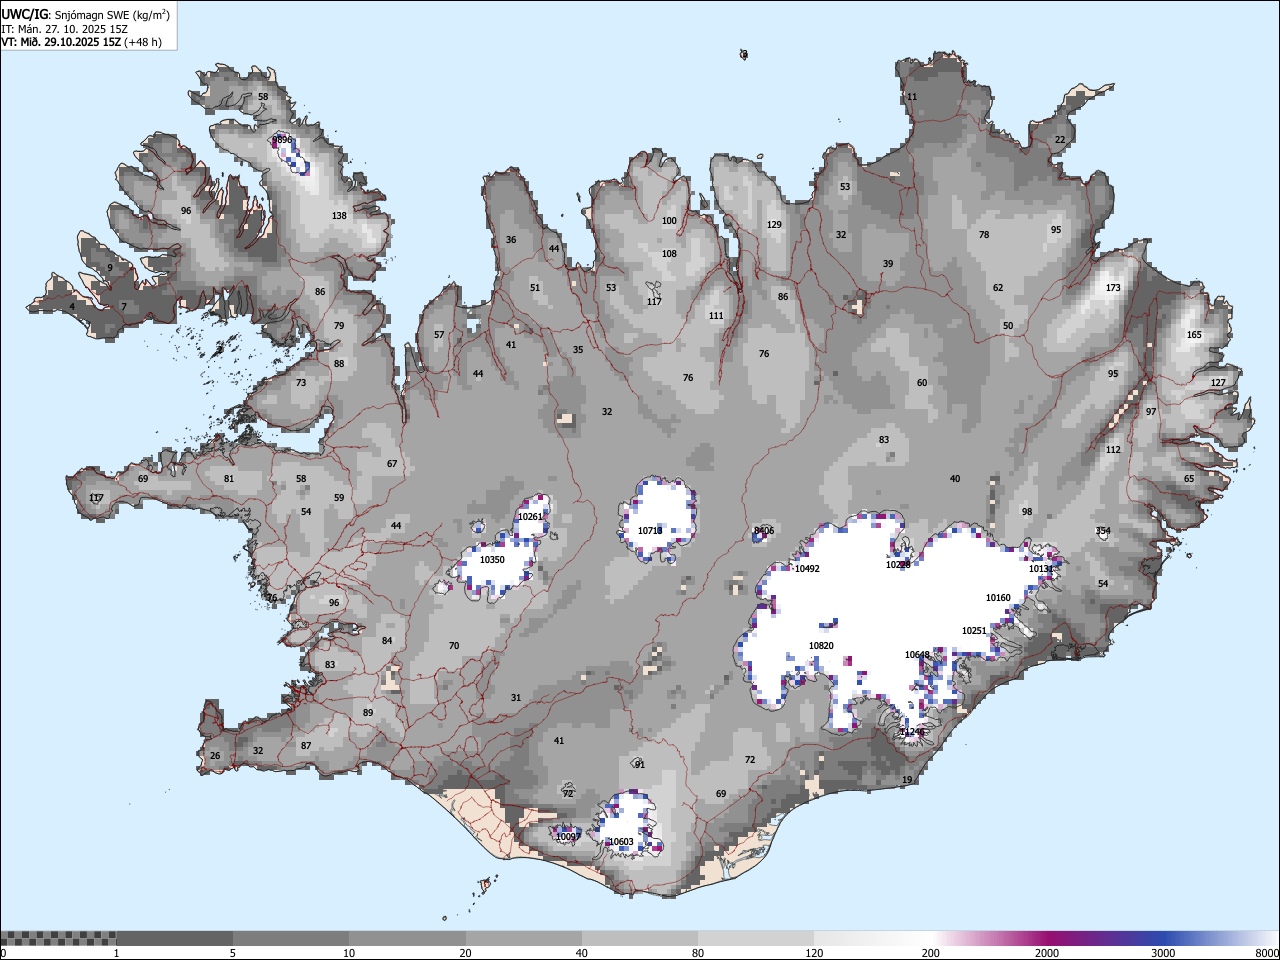
Task: Select the value 100 on the northern peninsula
Action: (669, 221)
